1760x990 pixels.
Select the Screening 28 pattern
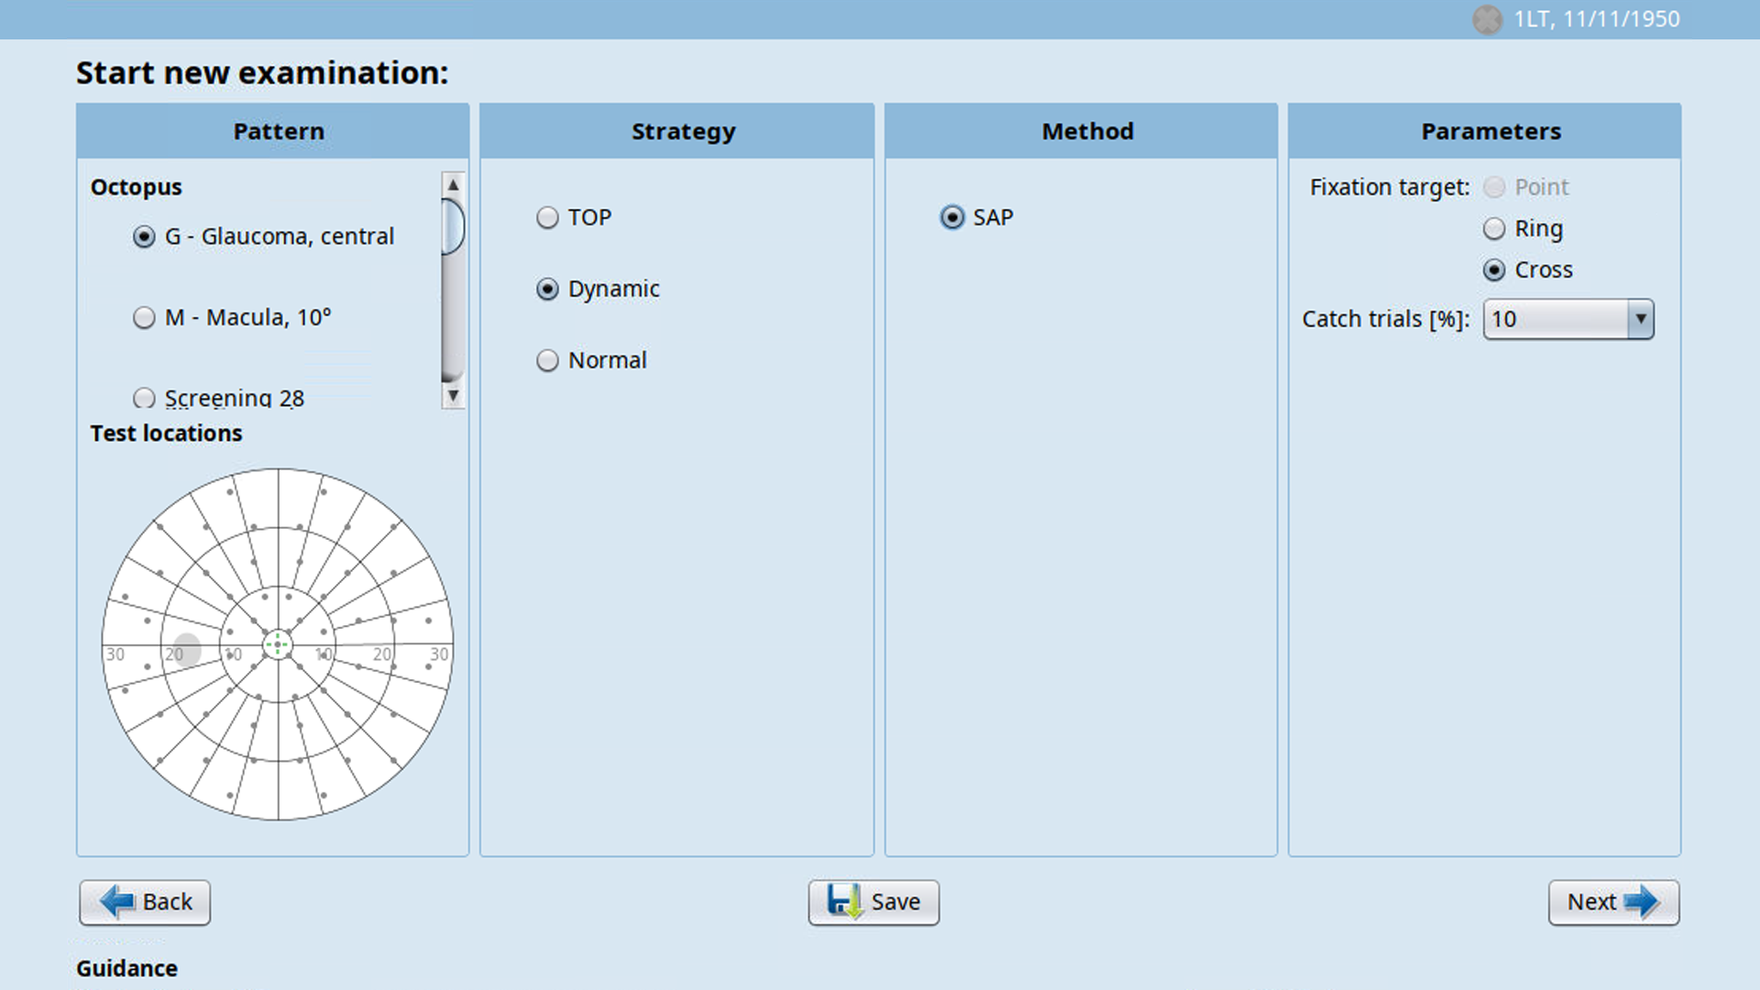144,398
